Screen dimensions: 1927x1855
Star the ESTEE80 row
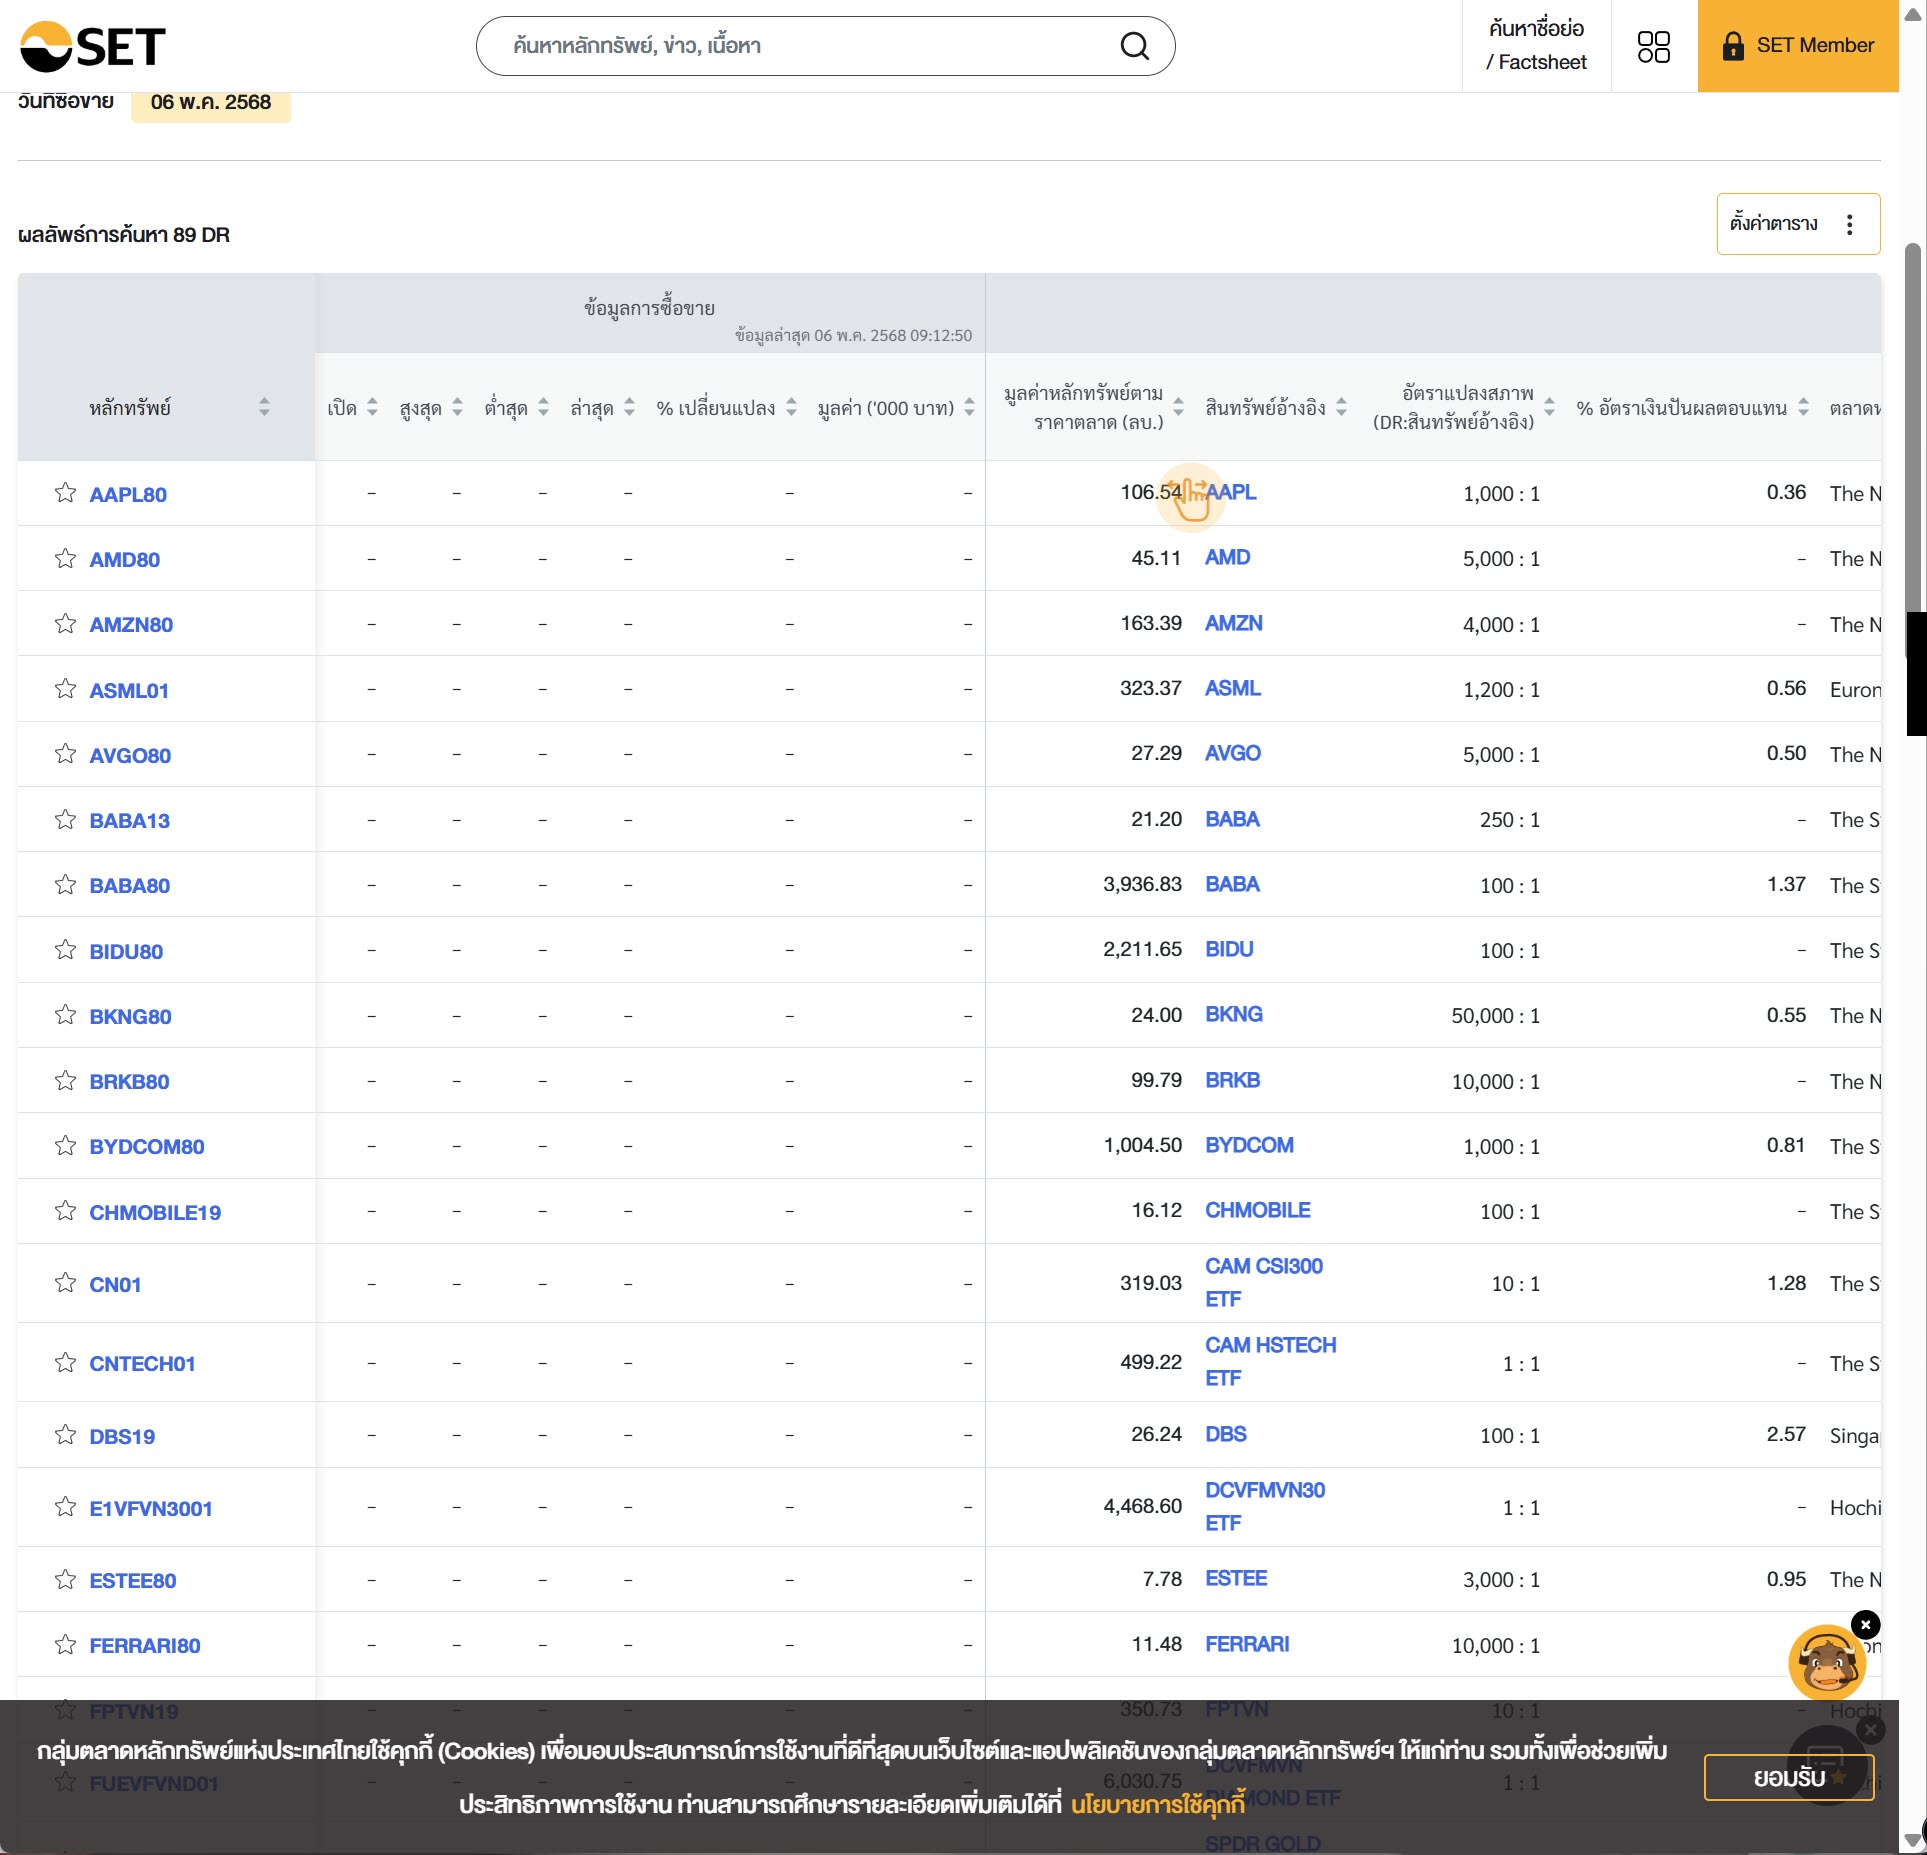65,1578
